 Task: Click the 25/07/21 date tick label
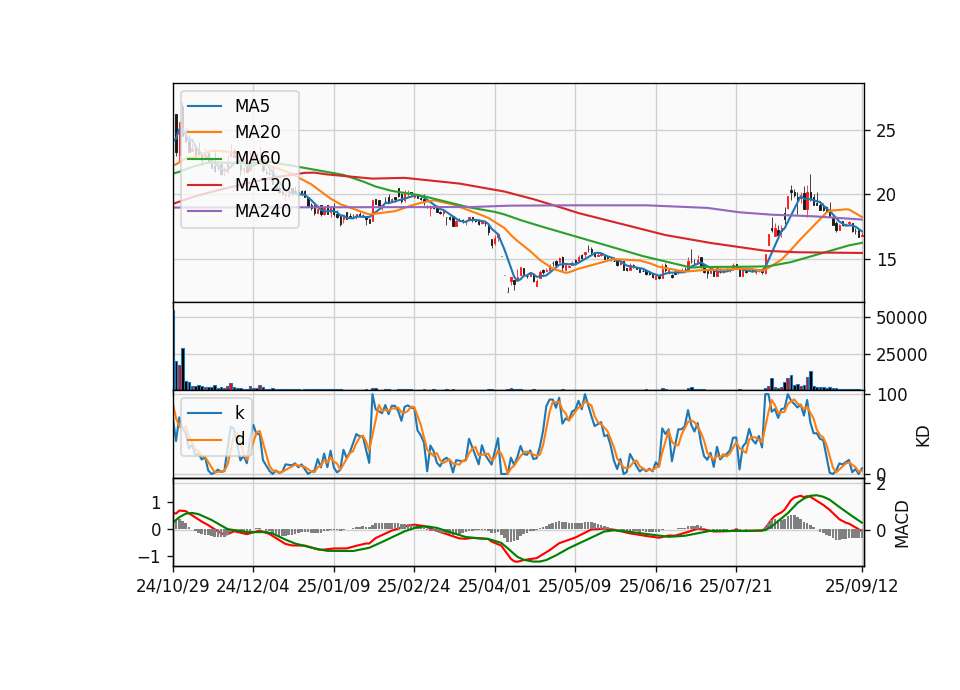click(x=736, y=586)
